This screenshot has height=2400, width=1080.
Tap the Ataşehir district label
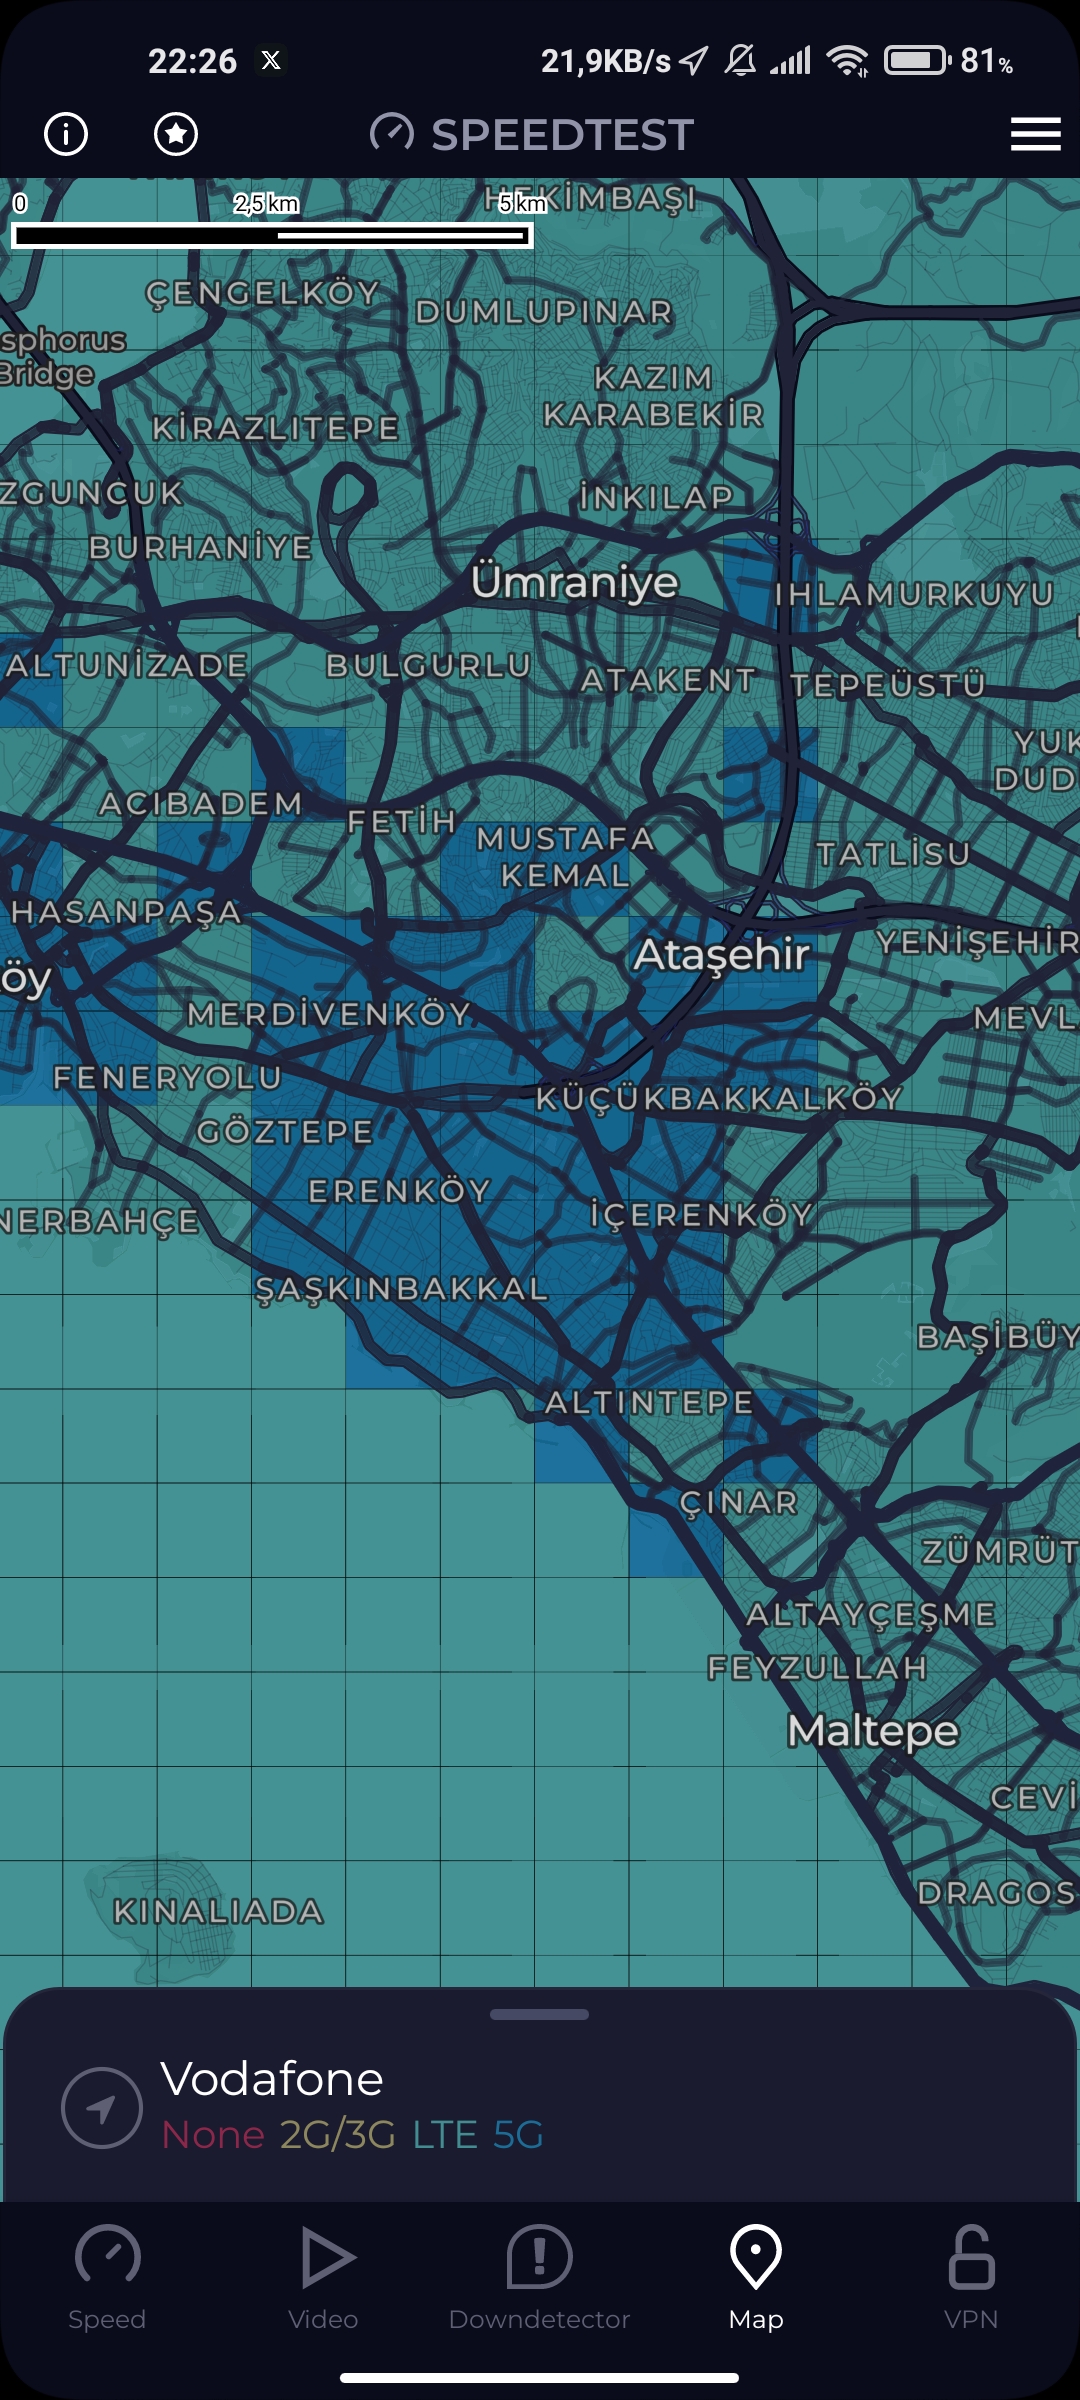[x=721, y=955]
